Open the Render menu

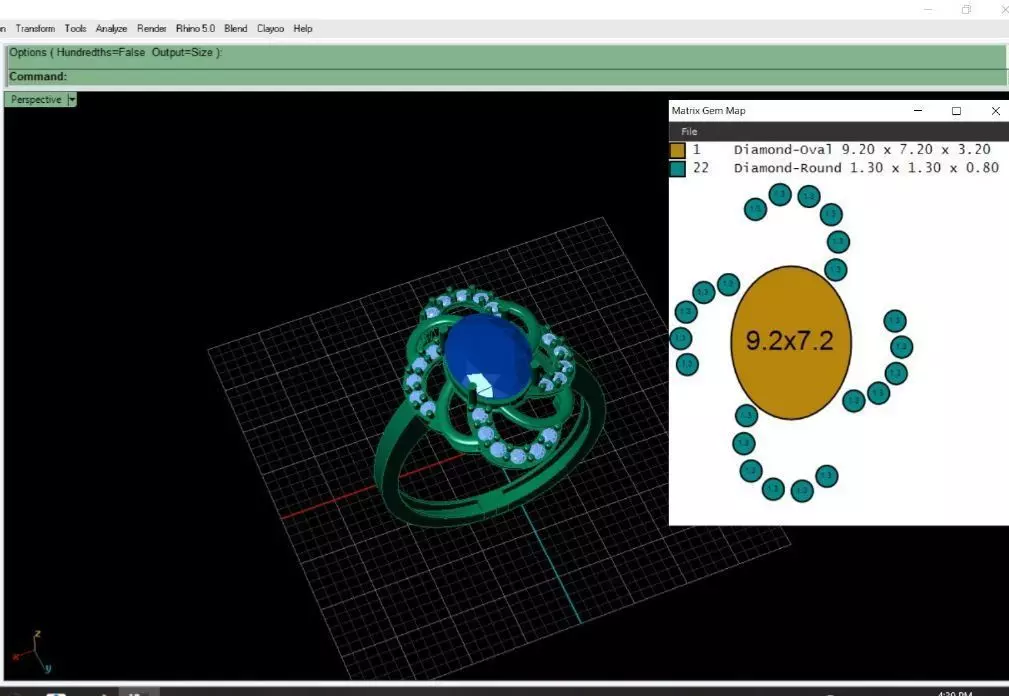152,28
